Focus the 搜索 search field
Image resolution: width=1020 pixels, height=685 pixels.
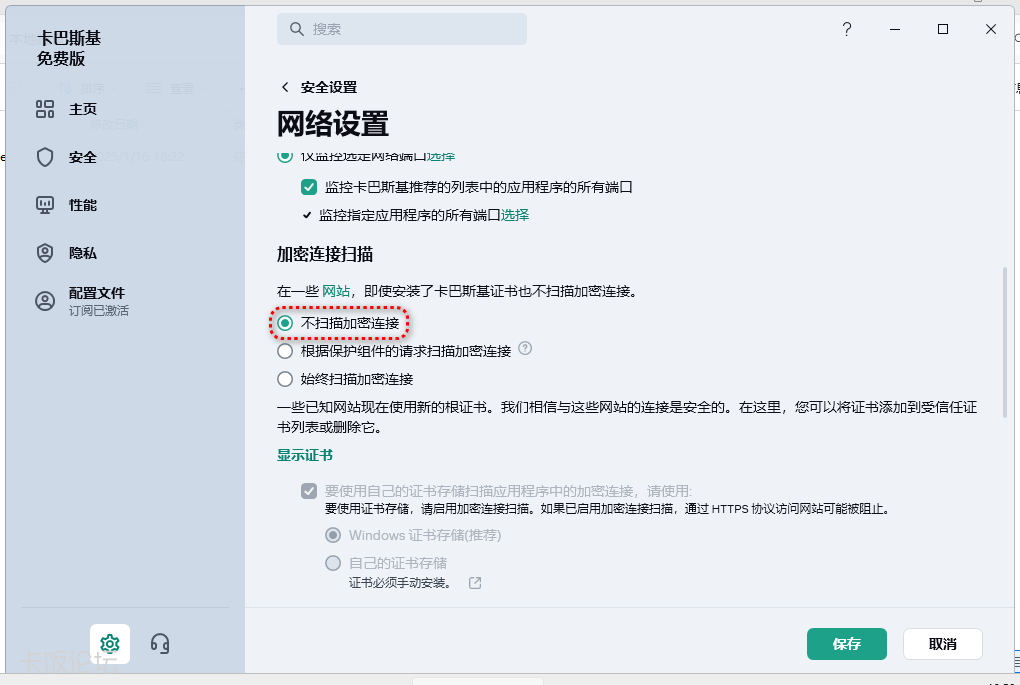coord(402,29)
